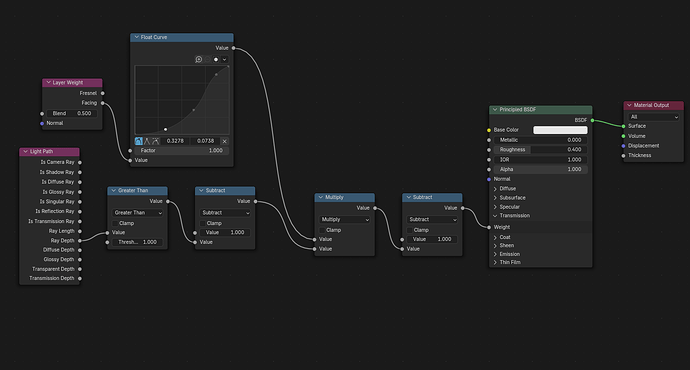
Task: Click the zoom in icon in Float Curve
Action: click(x=198, y=59)
